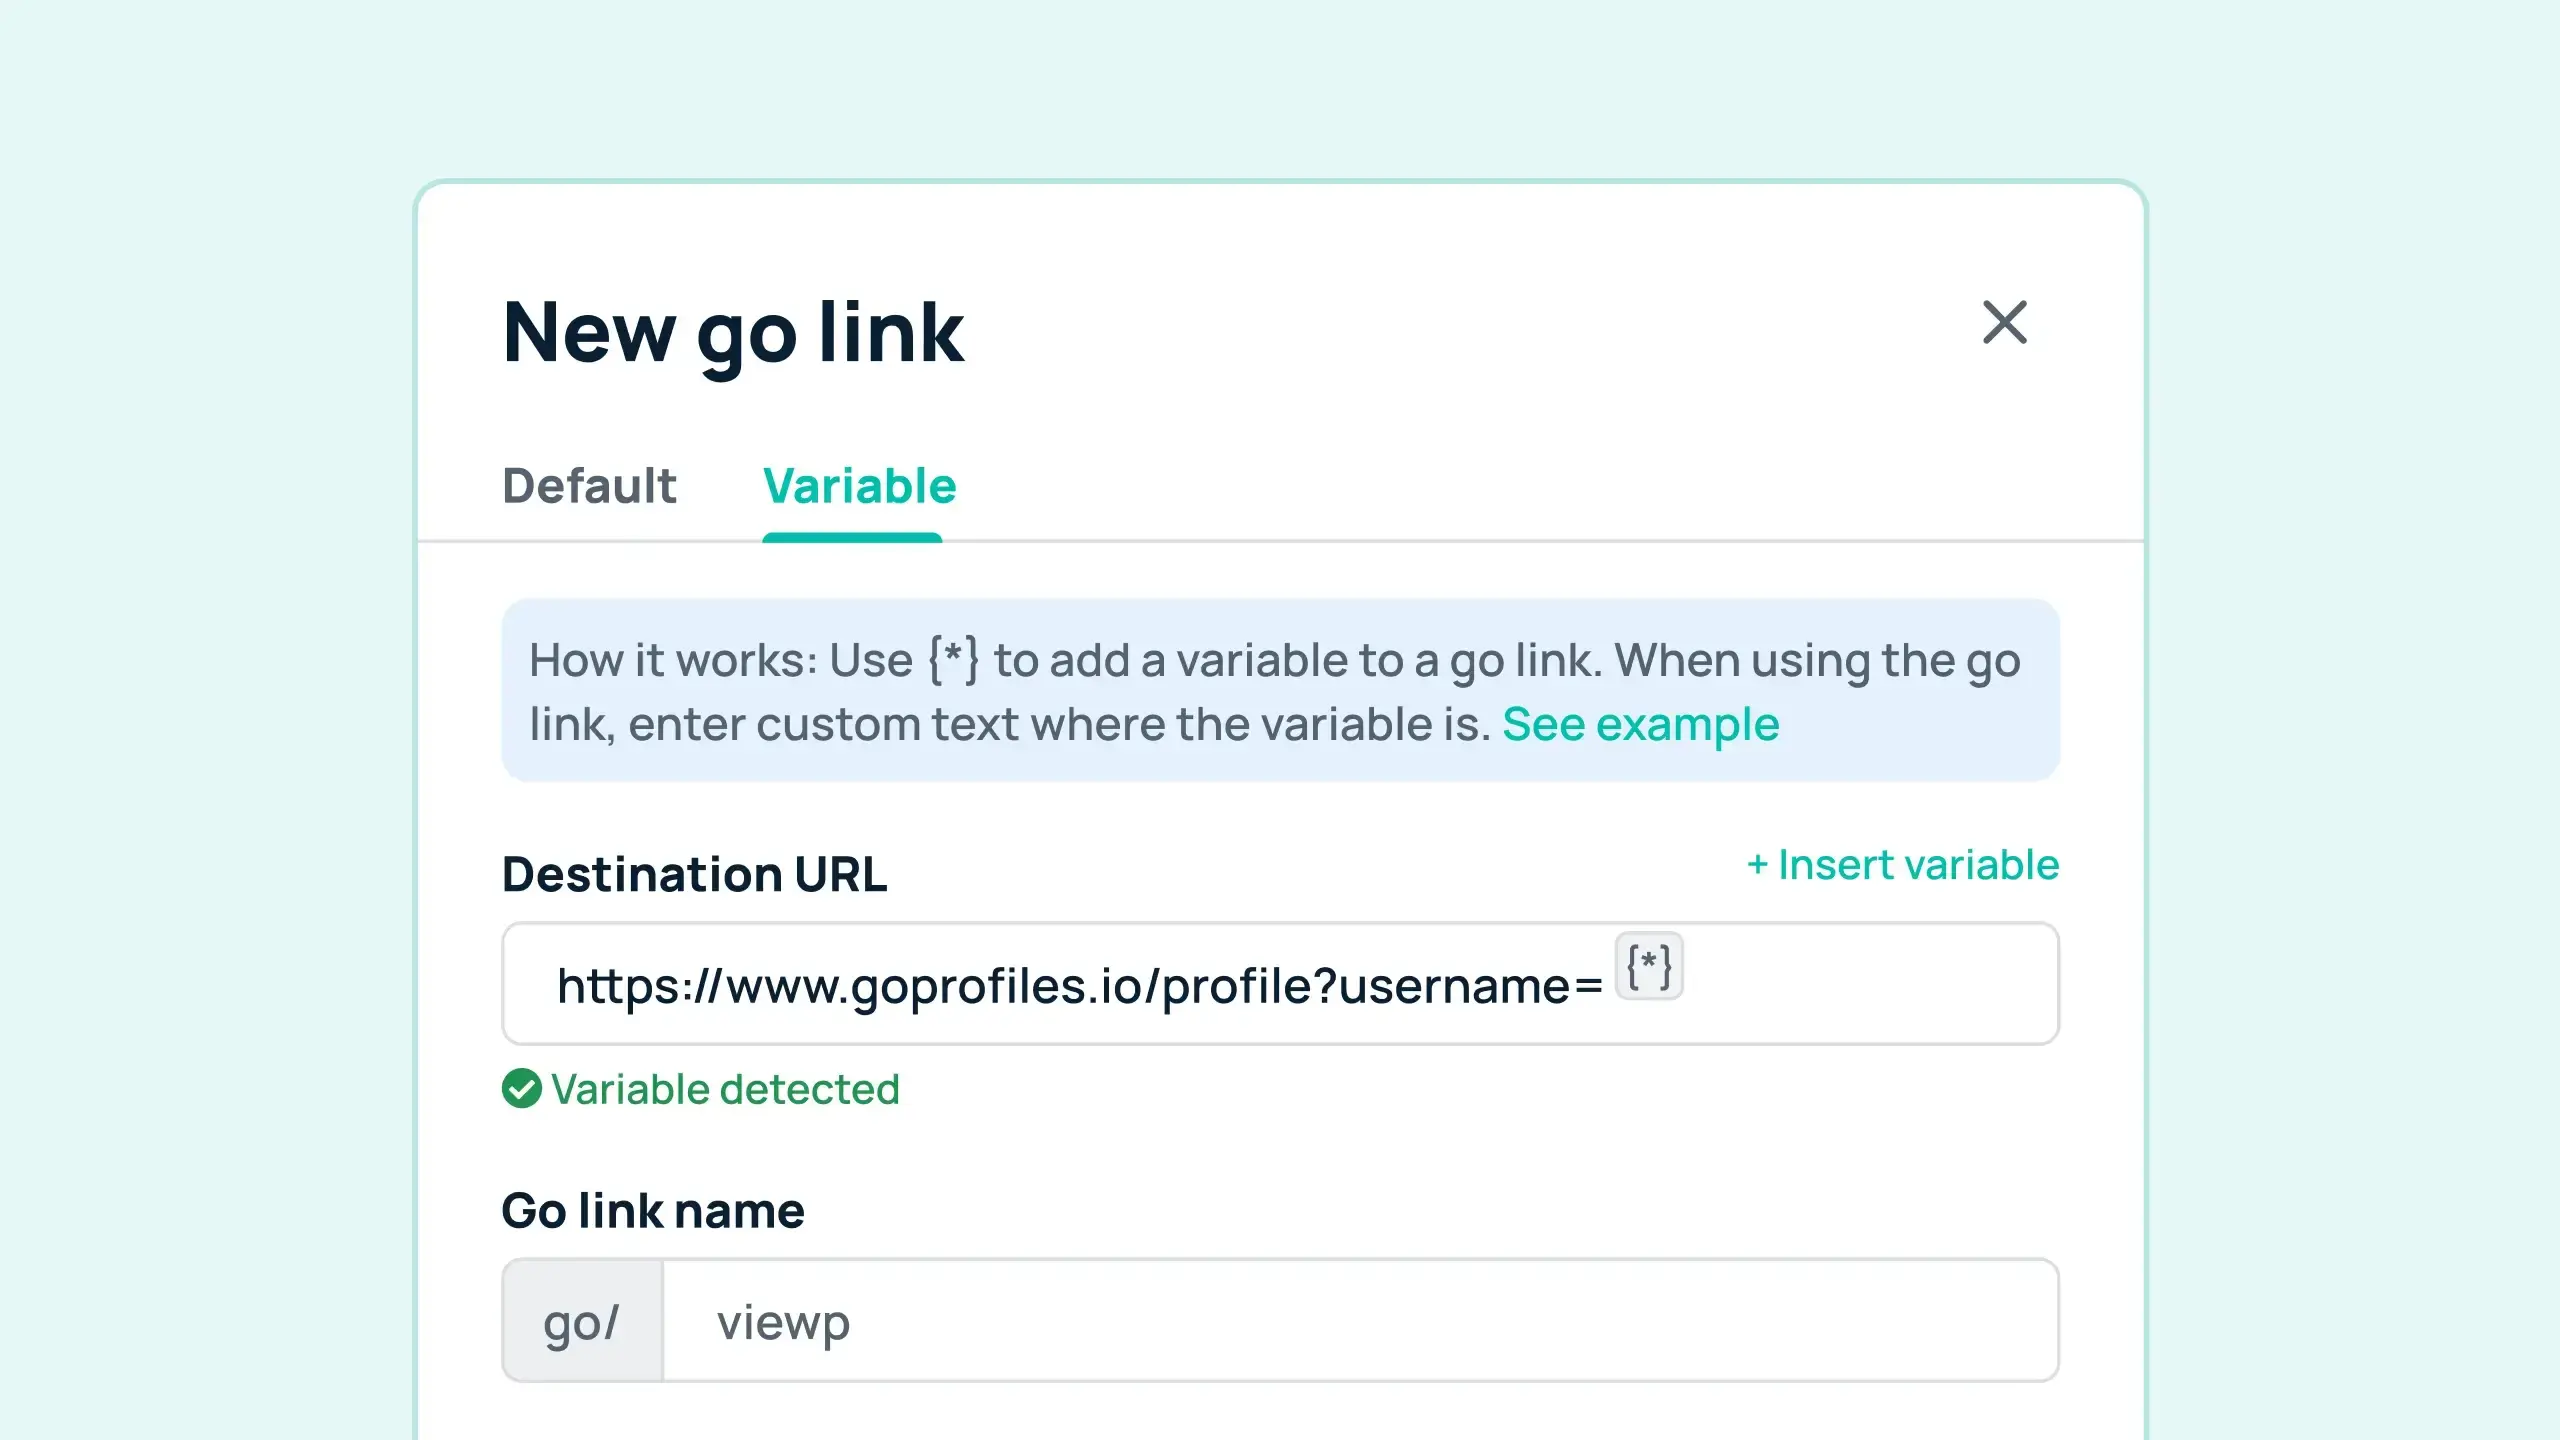Click the go/ prefix box in Go link name
2560x1440 pixels.
(583, 1320)
